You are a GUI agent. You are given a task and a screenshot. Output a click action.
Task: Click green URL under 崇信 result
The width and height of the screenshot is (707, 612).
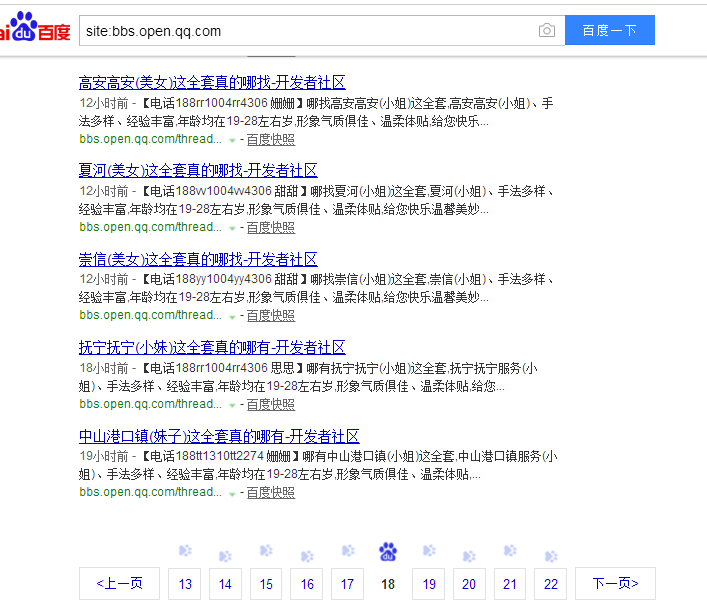click(150, 315)
